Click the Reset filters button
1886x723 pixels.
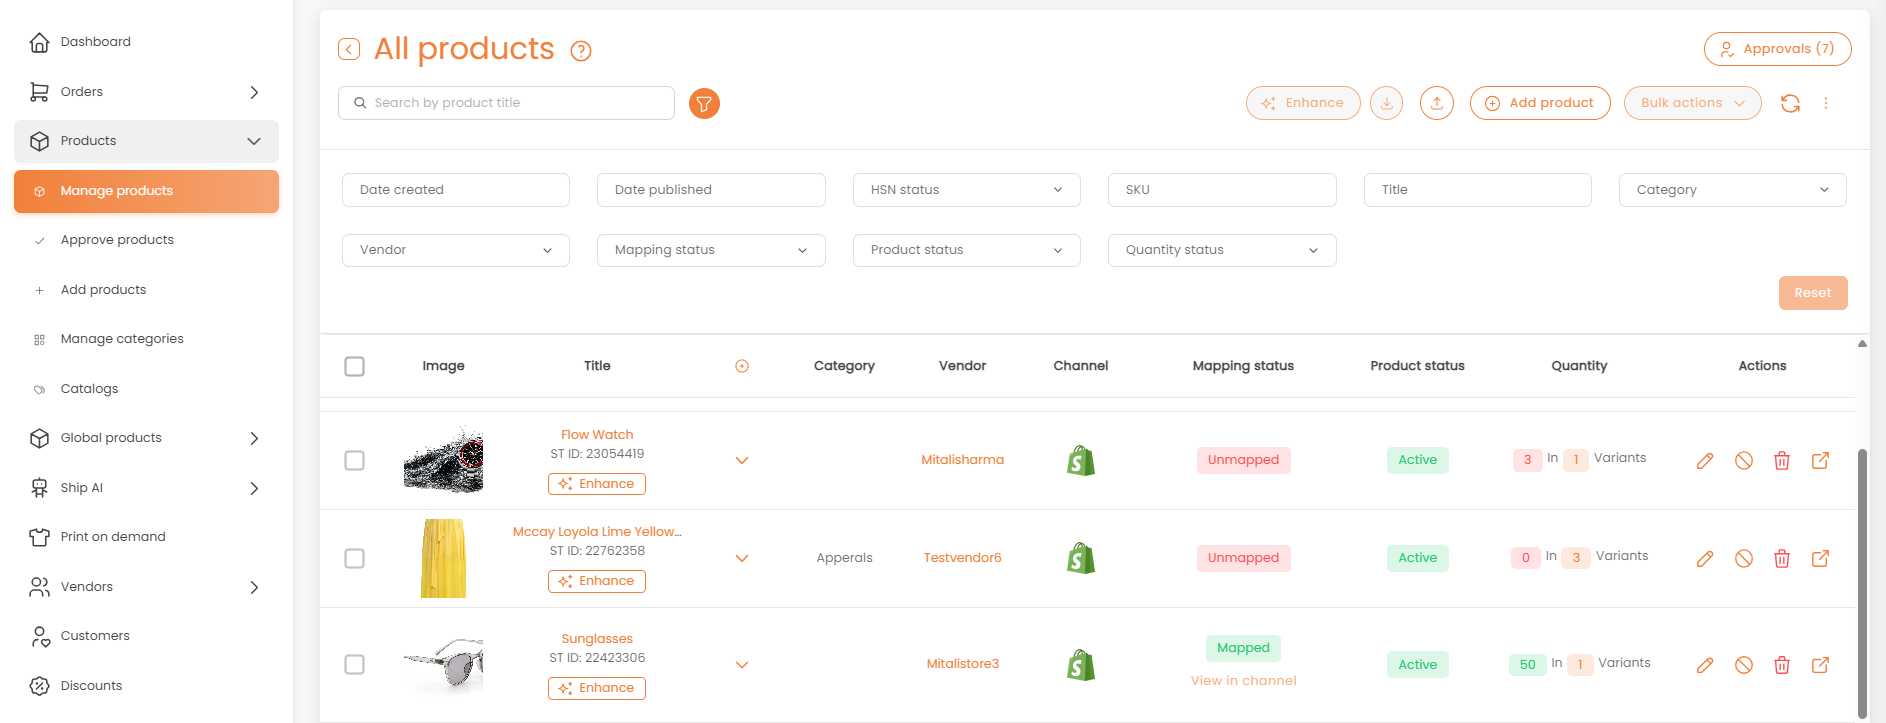(x=1812, y=293)
